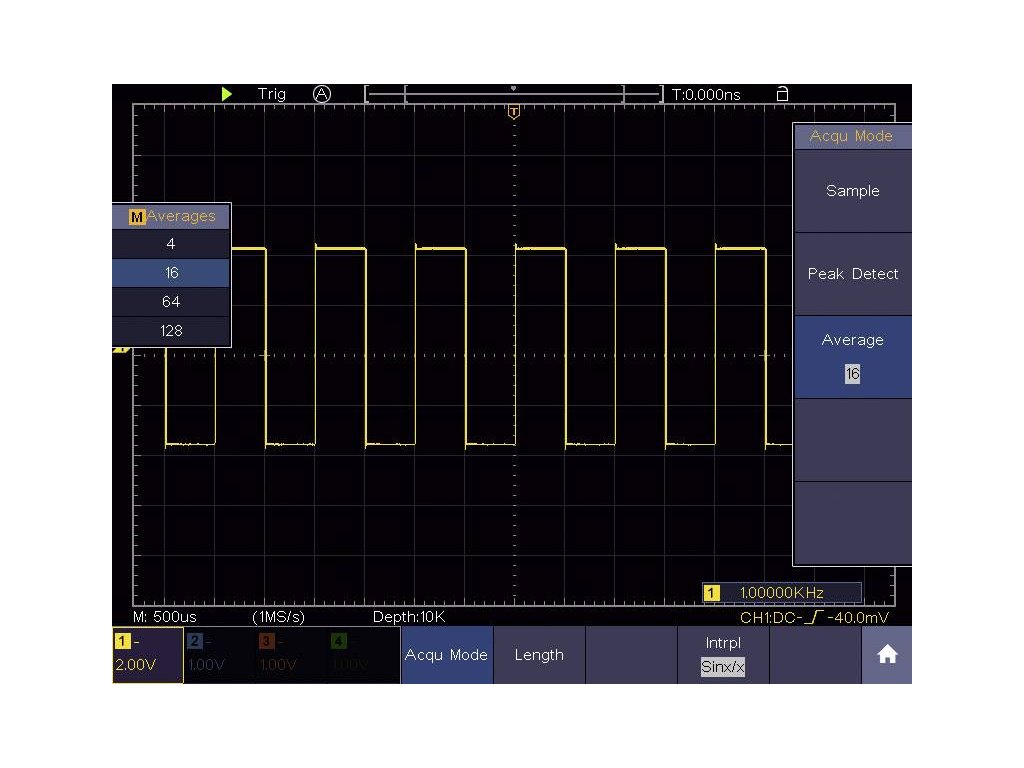
Task: Choose 4 in the Averages list
Action: point(171,243)
